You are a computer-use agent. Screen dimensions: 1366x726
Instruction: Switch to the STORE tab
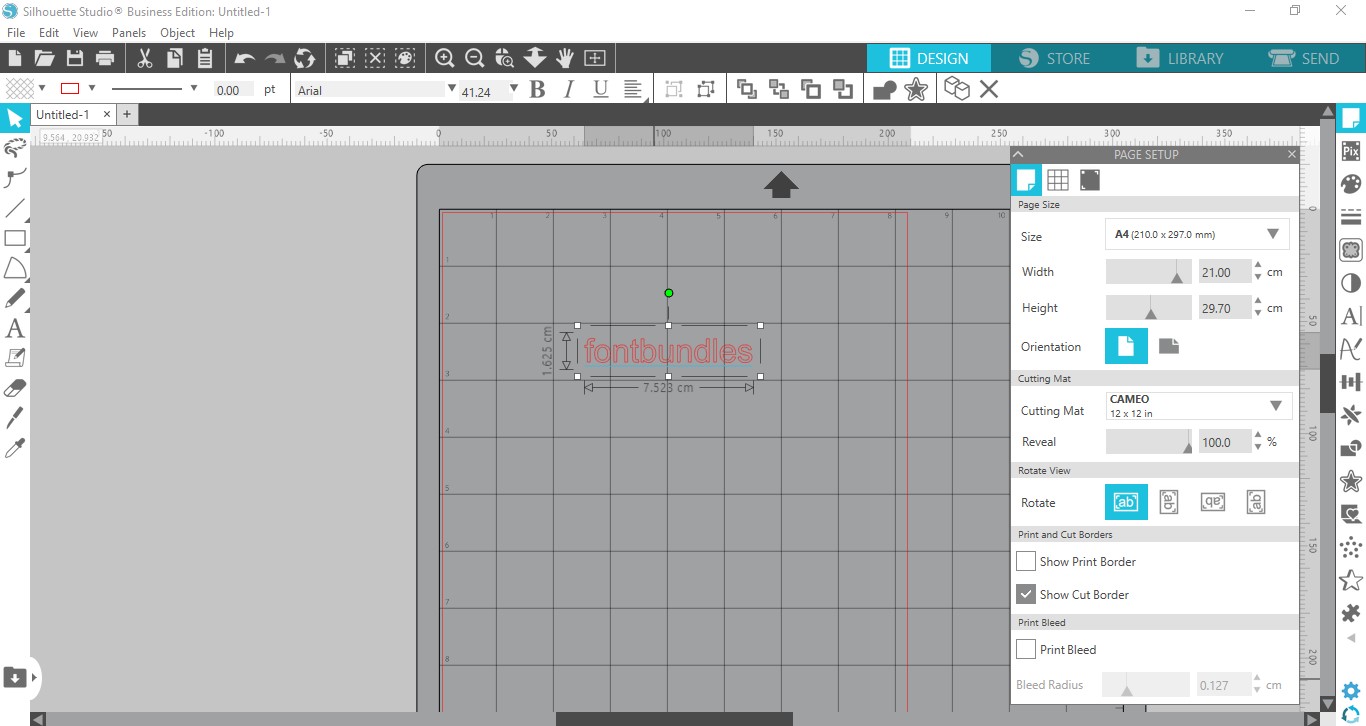(x=1055, y=58)
